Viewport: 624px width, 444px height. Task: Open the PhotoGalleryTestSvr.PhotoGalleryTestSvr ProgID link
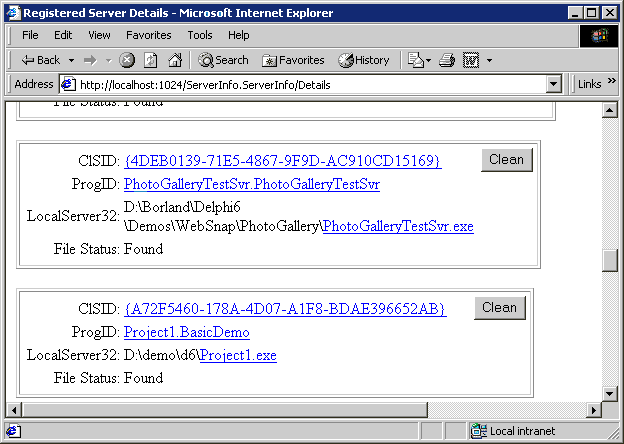(252, 184)
